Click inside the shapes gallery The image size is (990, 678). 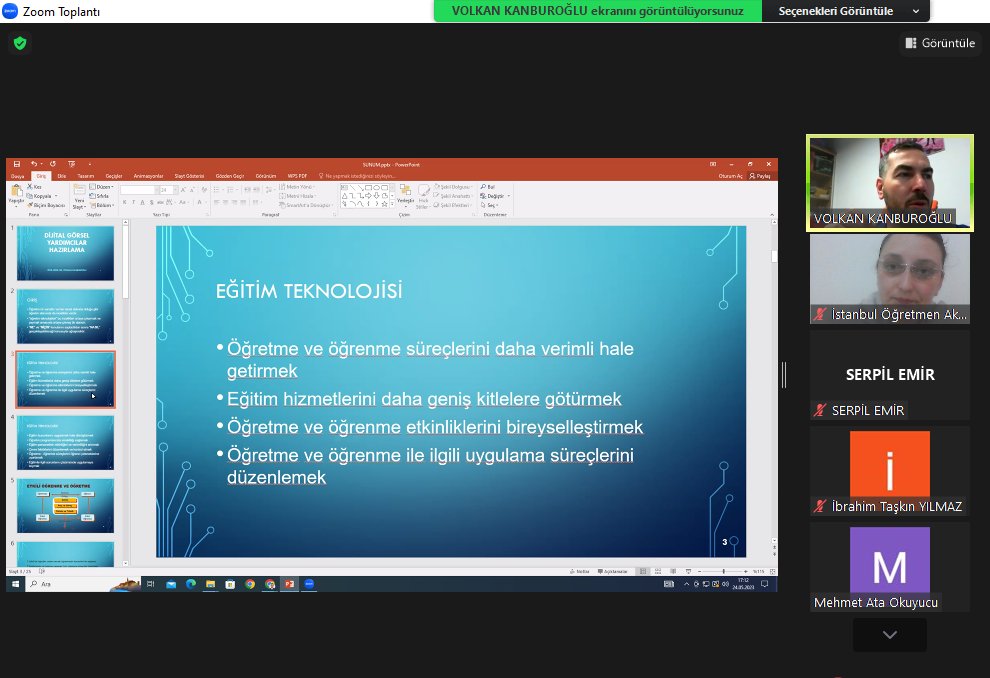click(x=364, y=196)
